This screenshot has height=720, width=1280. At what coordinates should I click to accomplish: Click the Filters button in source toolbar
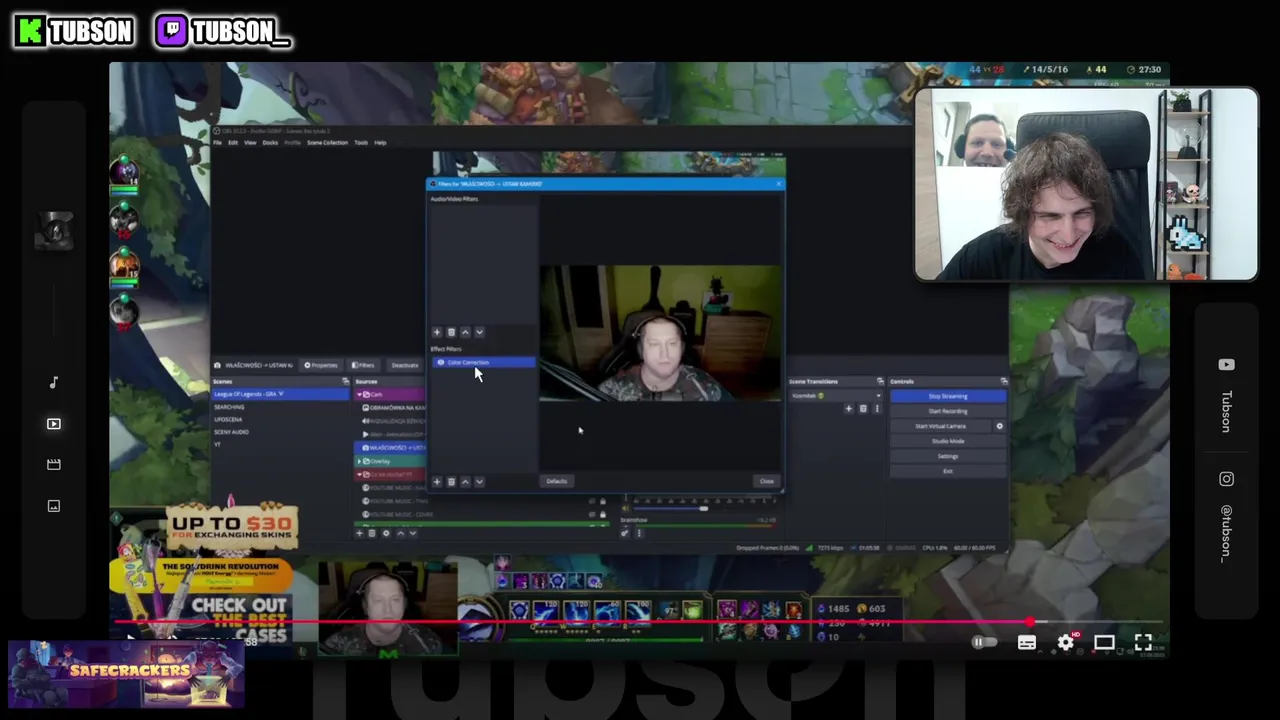click(x=364, y=365)
